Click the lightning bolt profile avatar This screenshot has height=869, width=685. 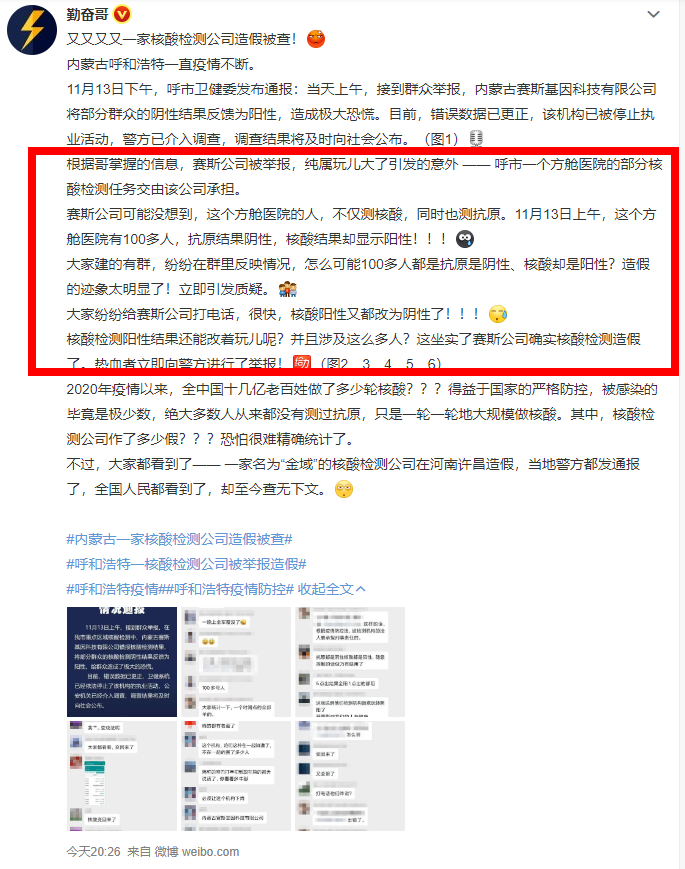point(32,30)
